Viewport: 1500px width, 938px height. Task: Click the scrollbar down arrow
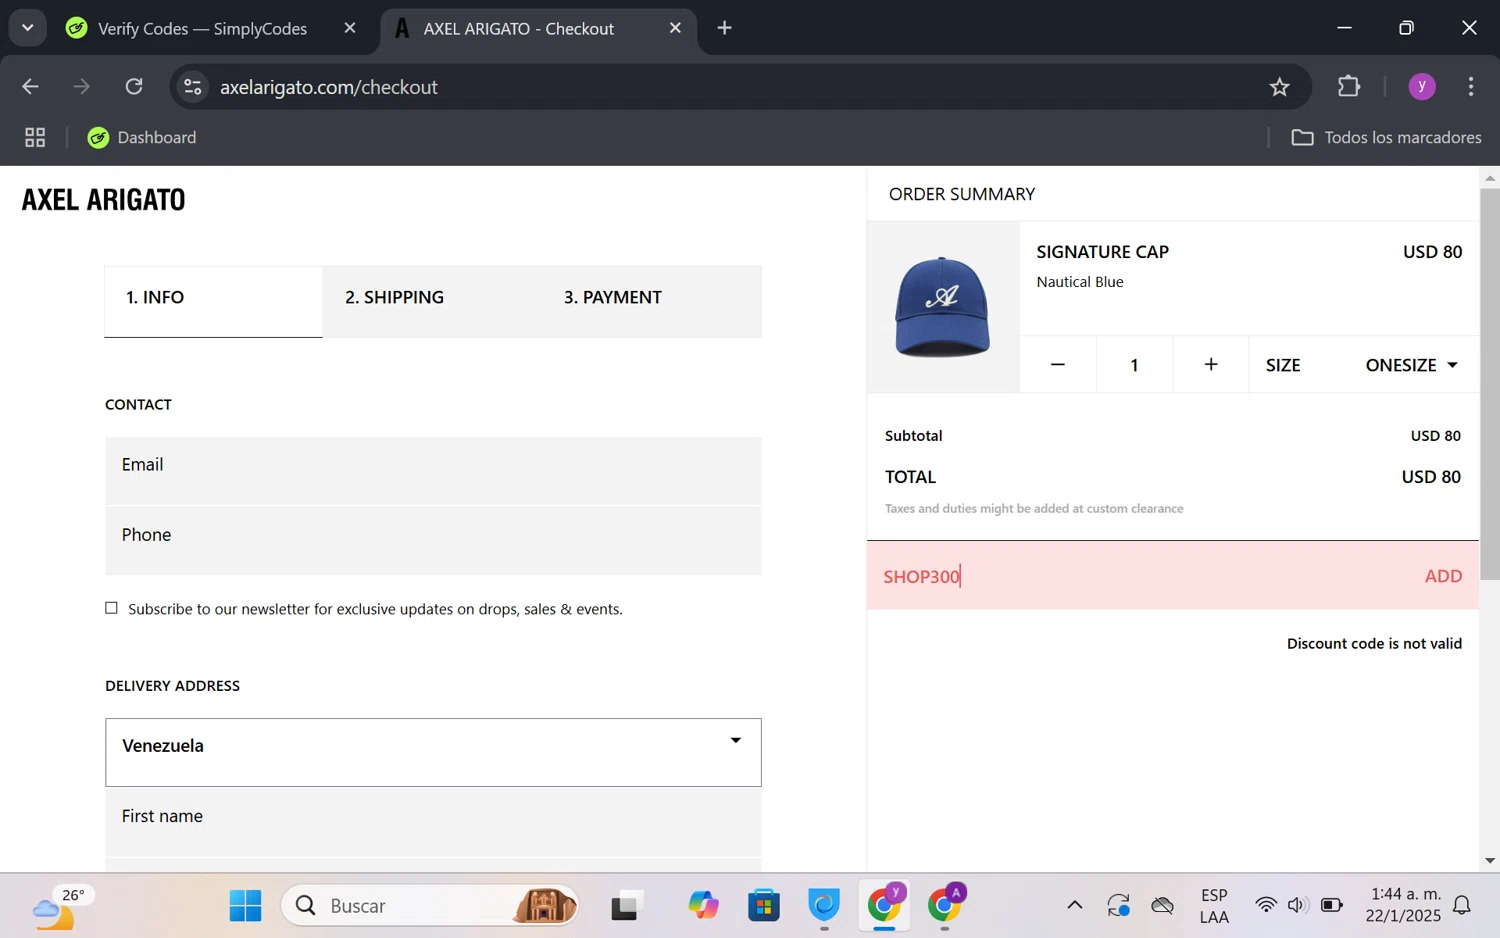click(1490, 860)
